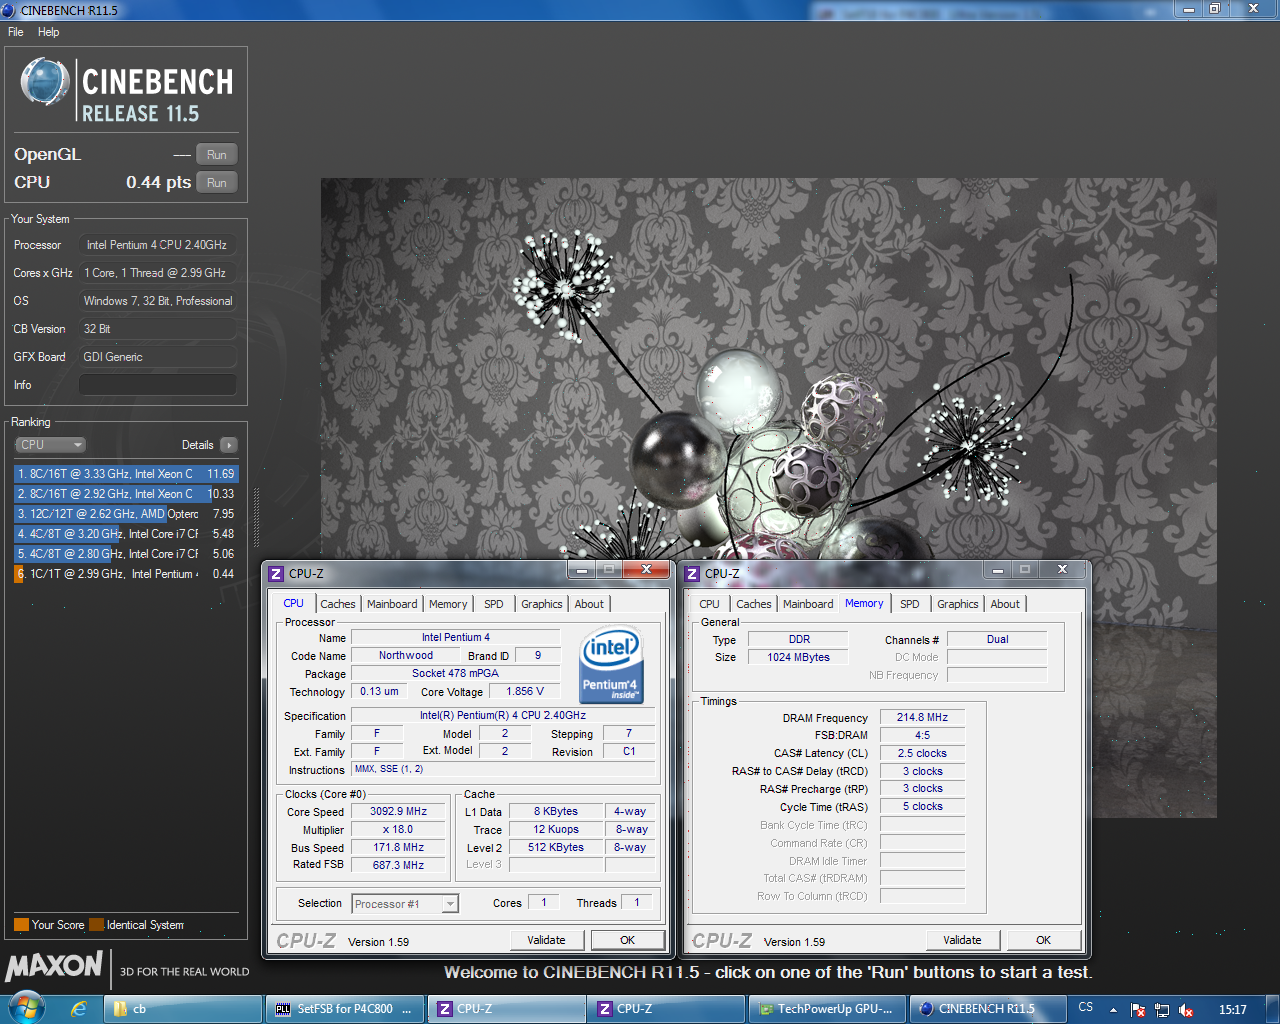1280x1024 pixels.
Task: Click MAXON logo at bottom left
Action: (54, 967)
